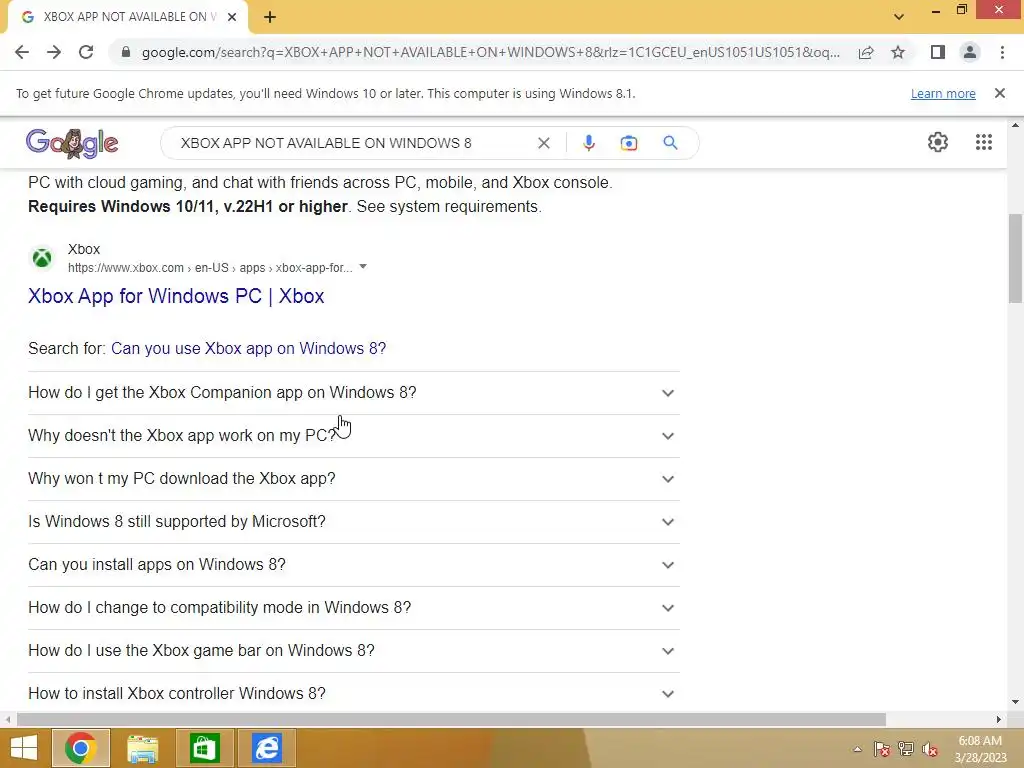Launch Internet Explorer from taskbar
The height and width of the screenshot is (768, 1024).
click(266, 748)
